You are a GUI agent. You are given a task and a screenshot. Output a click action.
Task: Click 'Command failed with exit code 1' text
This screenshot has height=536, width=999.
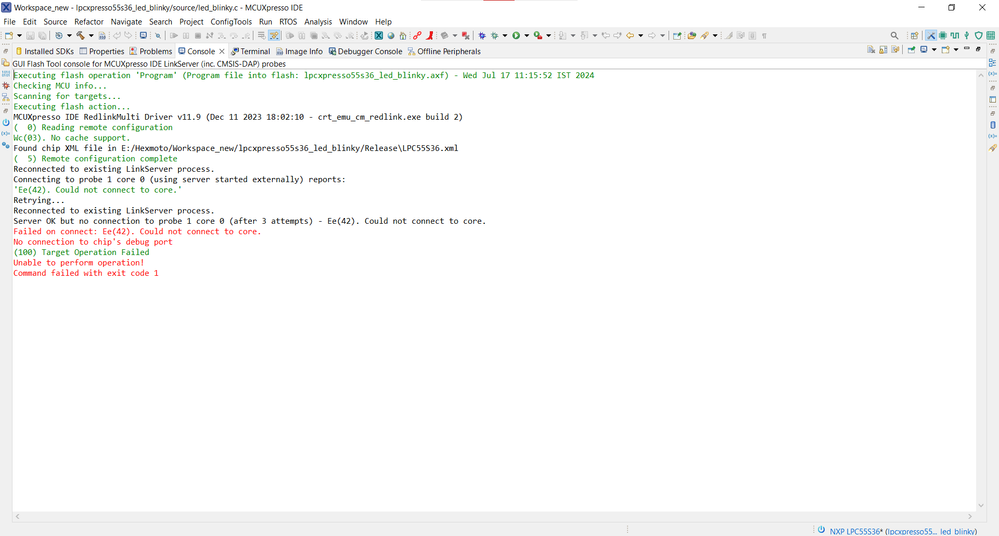click(86, 273)
